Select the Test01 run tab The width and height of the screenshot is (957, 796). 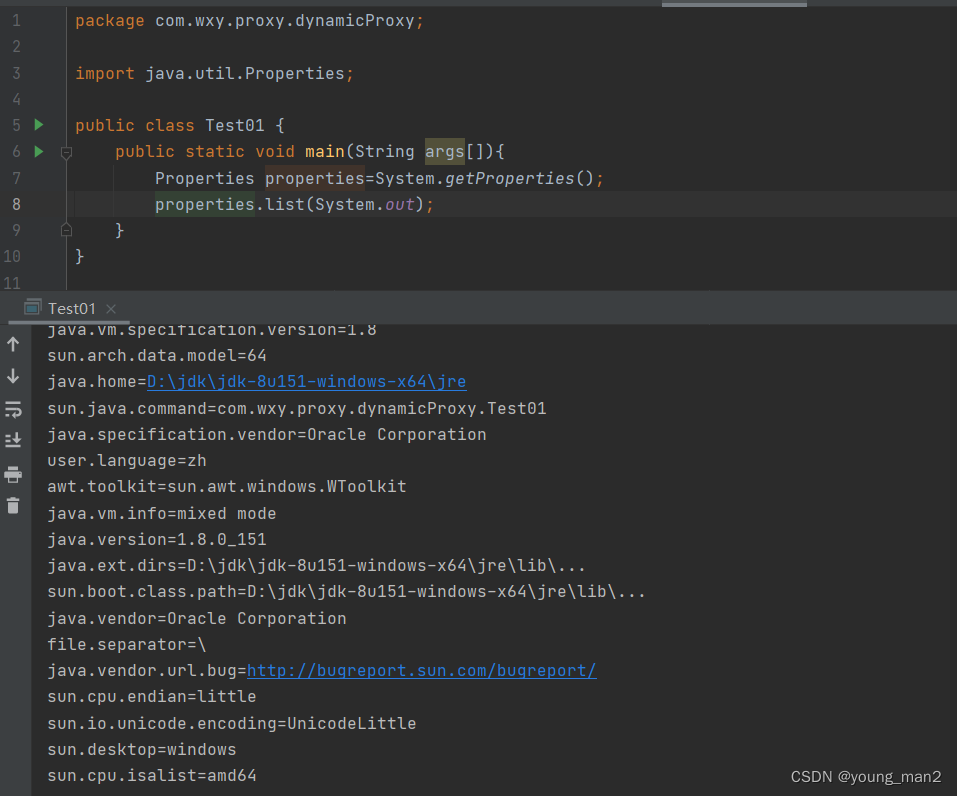pos(71,309)
